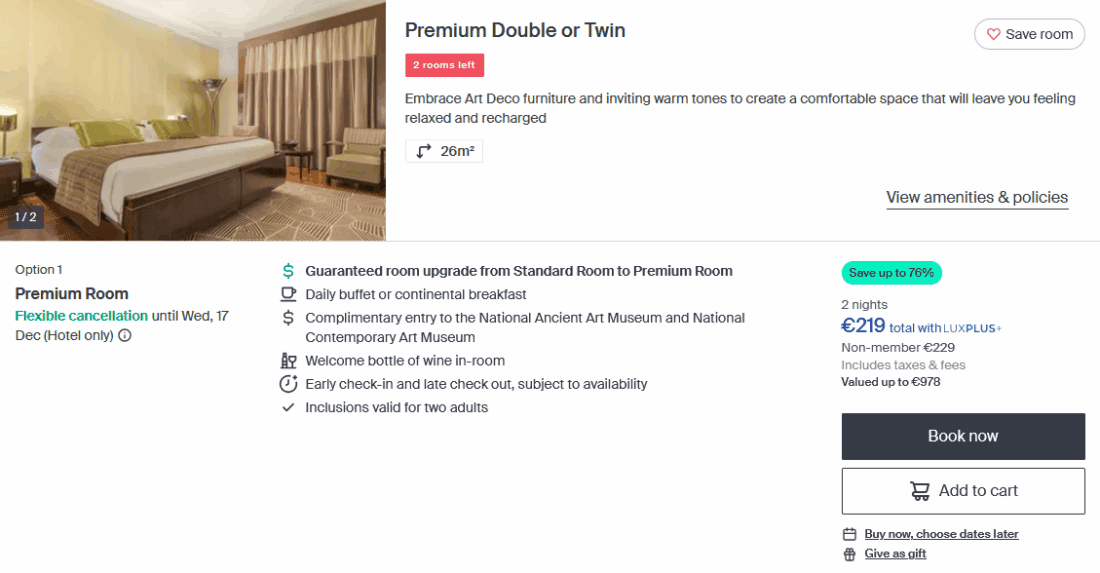This screenshot has height=573, width=1100.
Task: Add the Premium Room to cart
Action: click(x=963, y=491)
